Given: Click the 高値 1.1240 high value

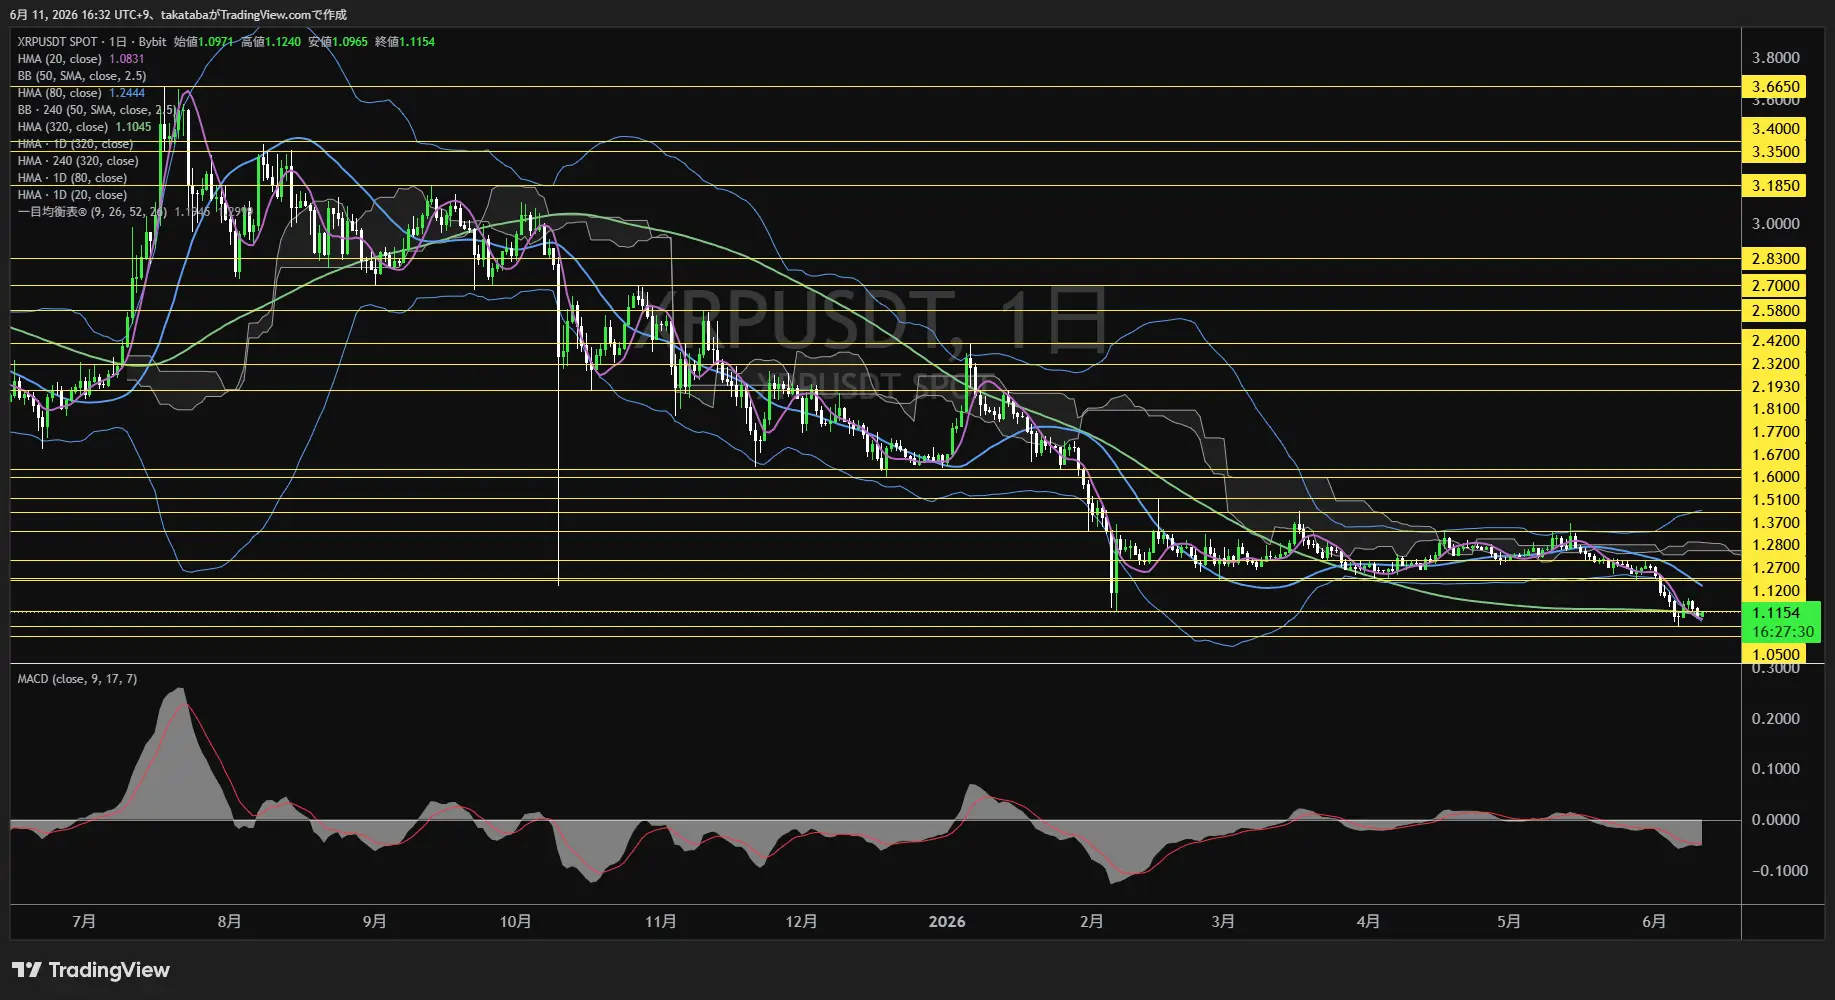Looking at the screenshot, I should [x=270, y=42].
